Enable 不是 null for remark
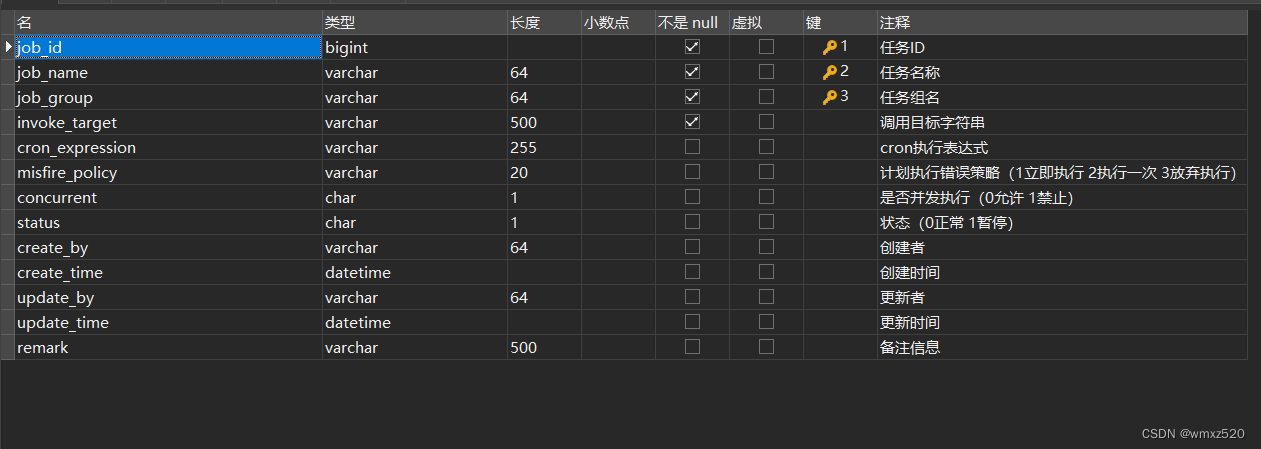 pos(692,347)
